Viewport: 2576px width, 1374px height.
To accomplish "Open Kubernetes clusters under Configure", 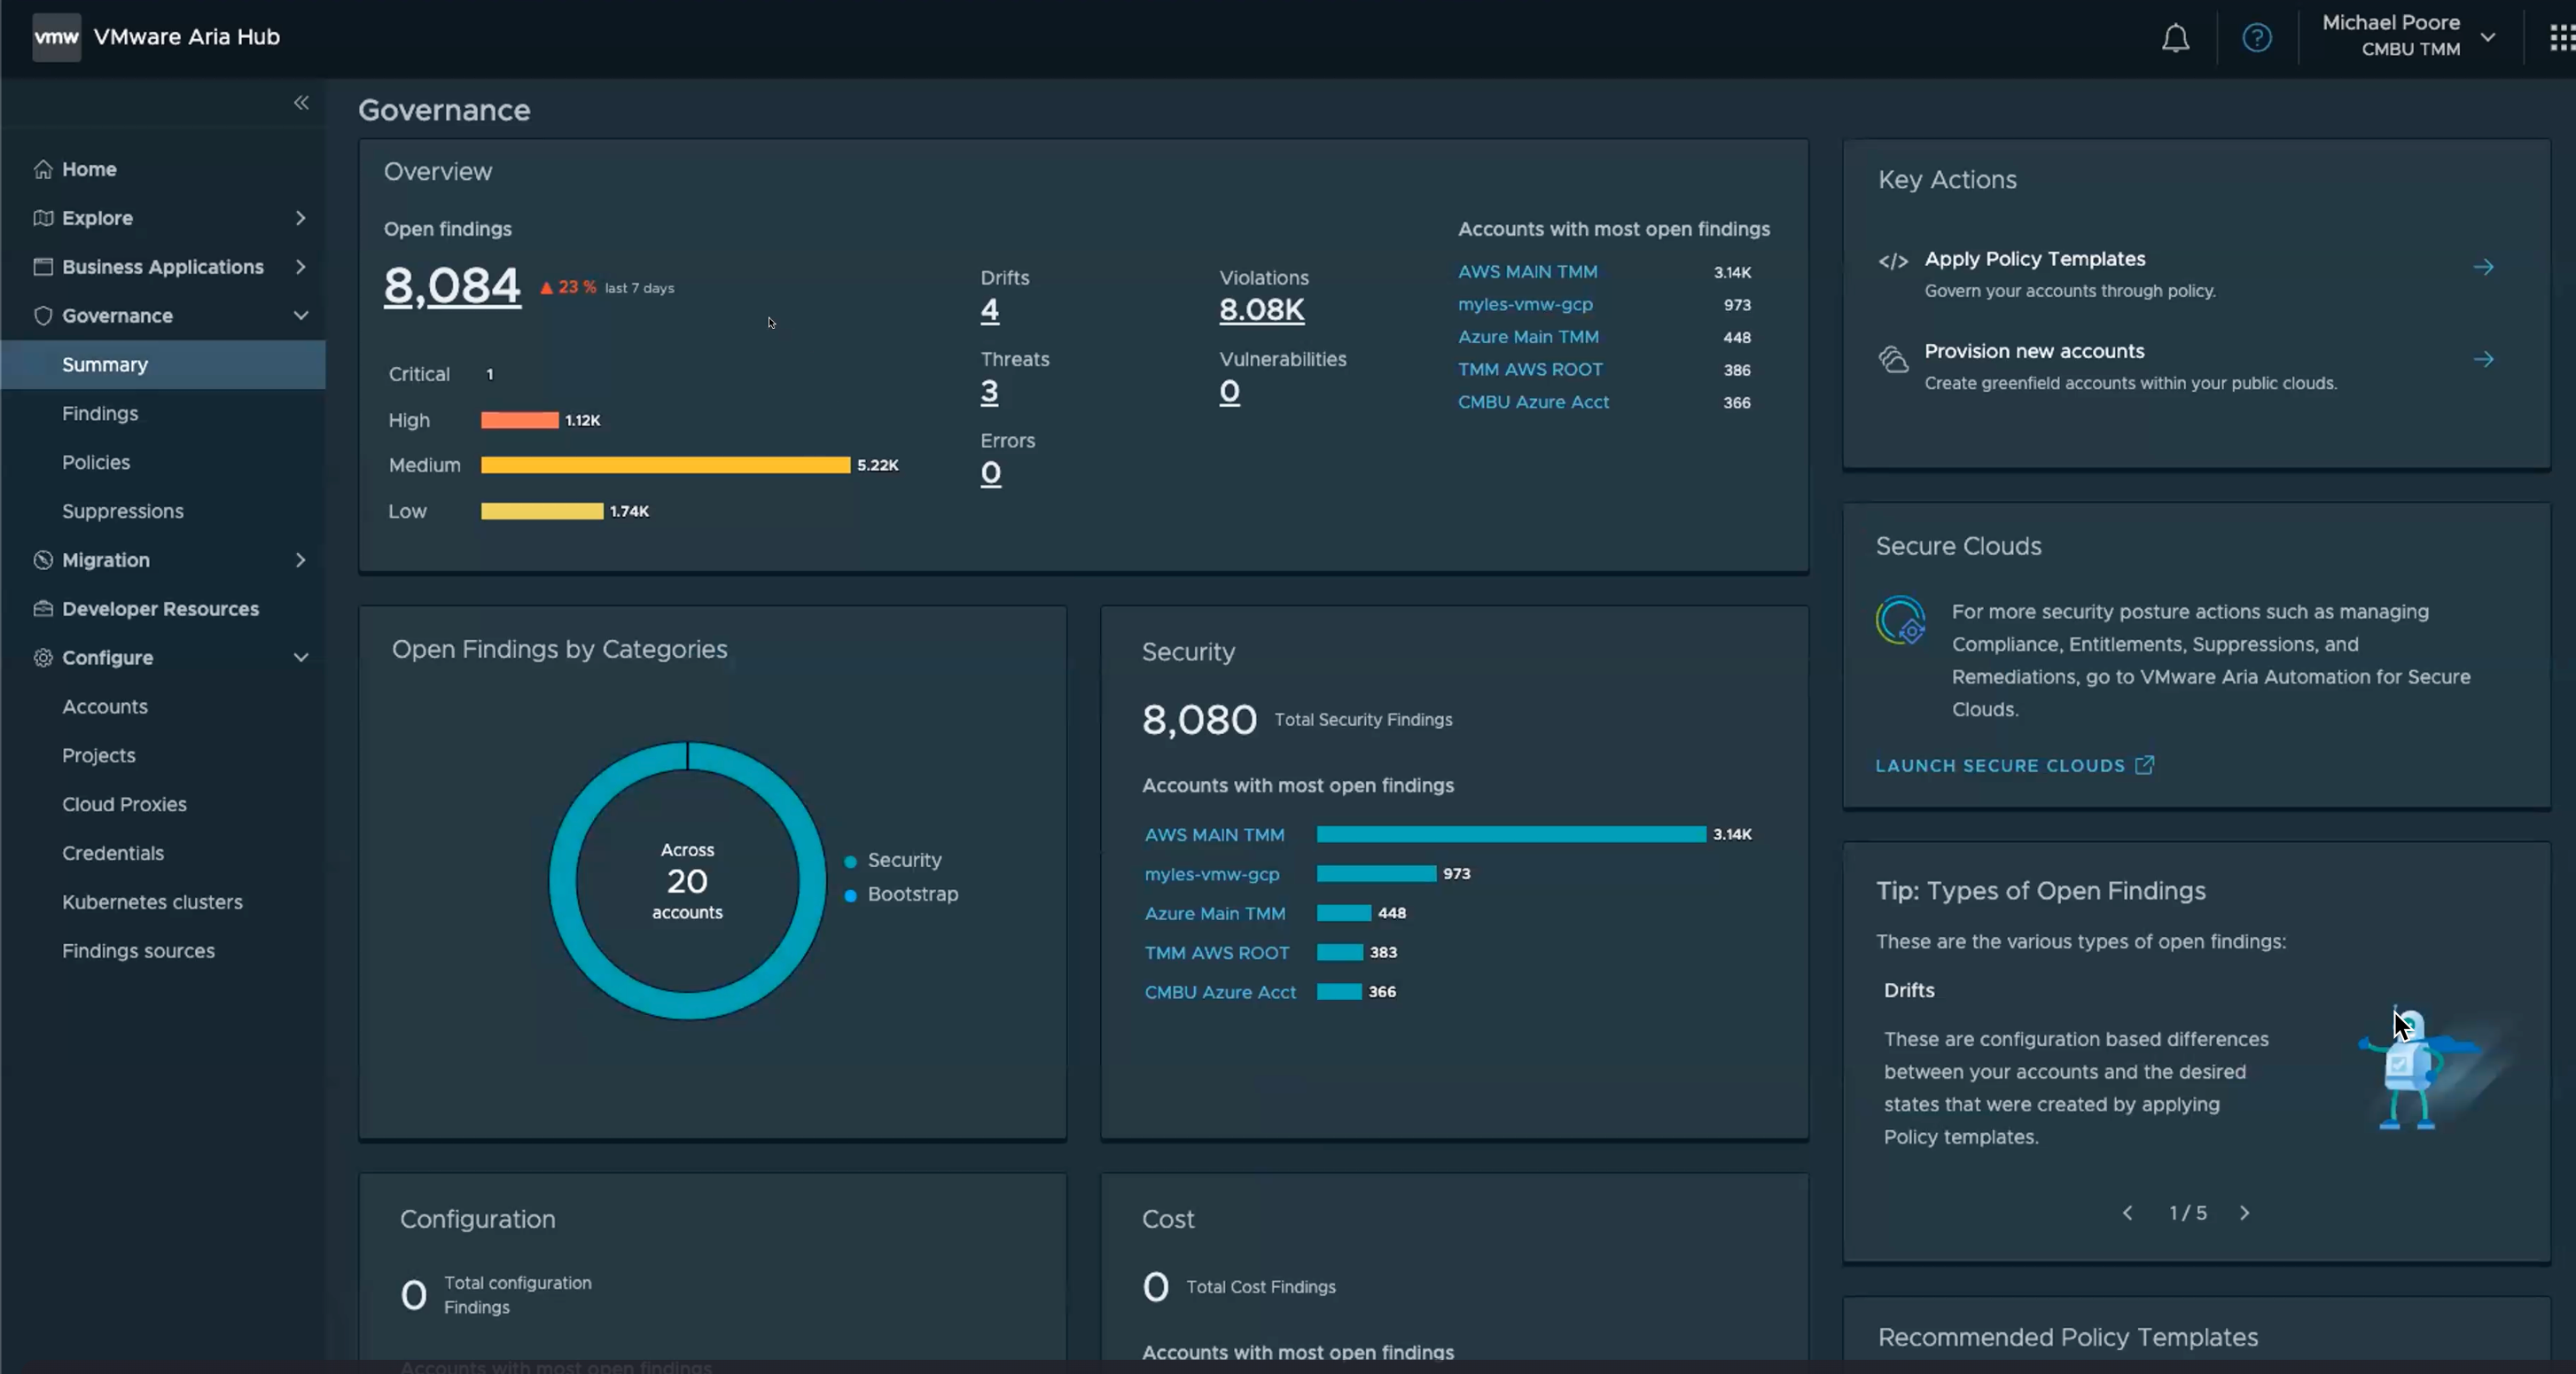I will 152,902.
